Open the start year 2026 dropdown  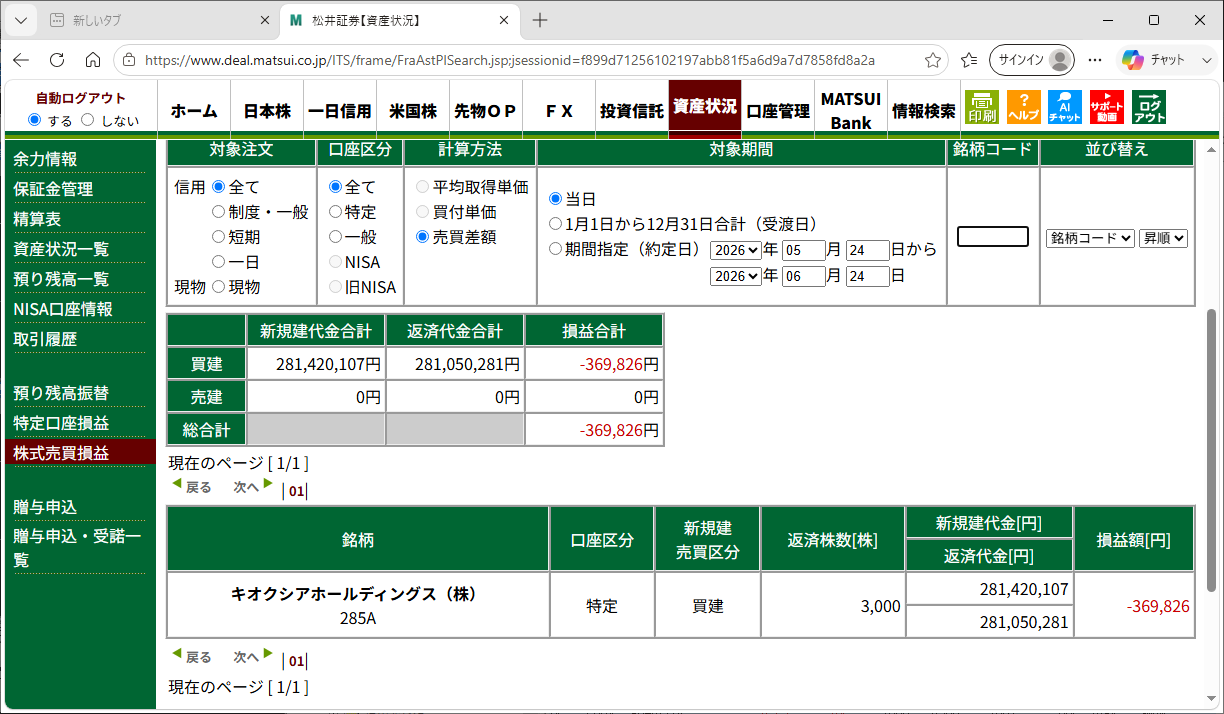[x=736, y=250]
